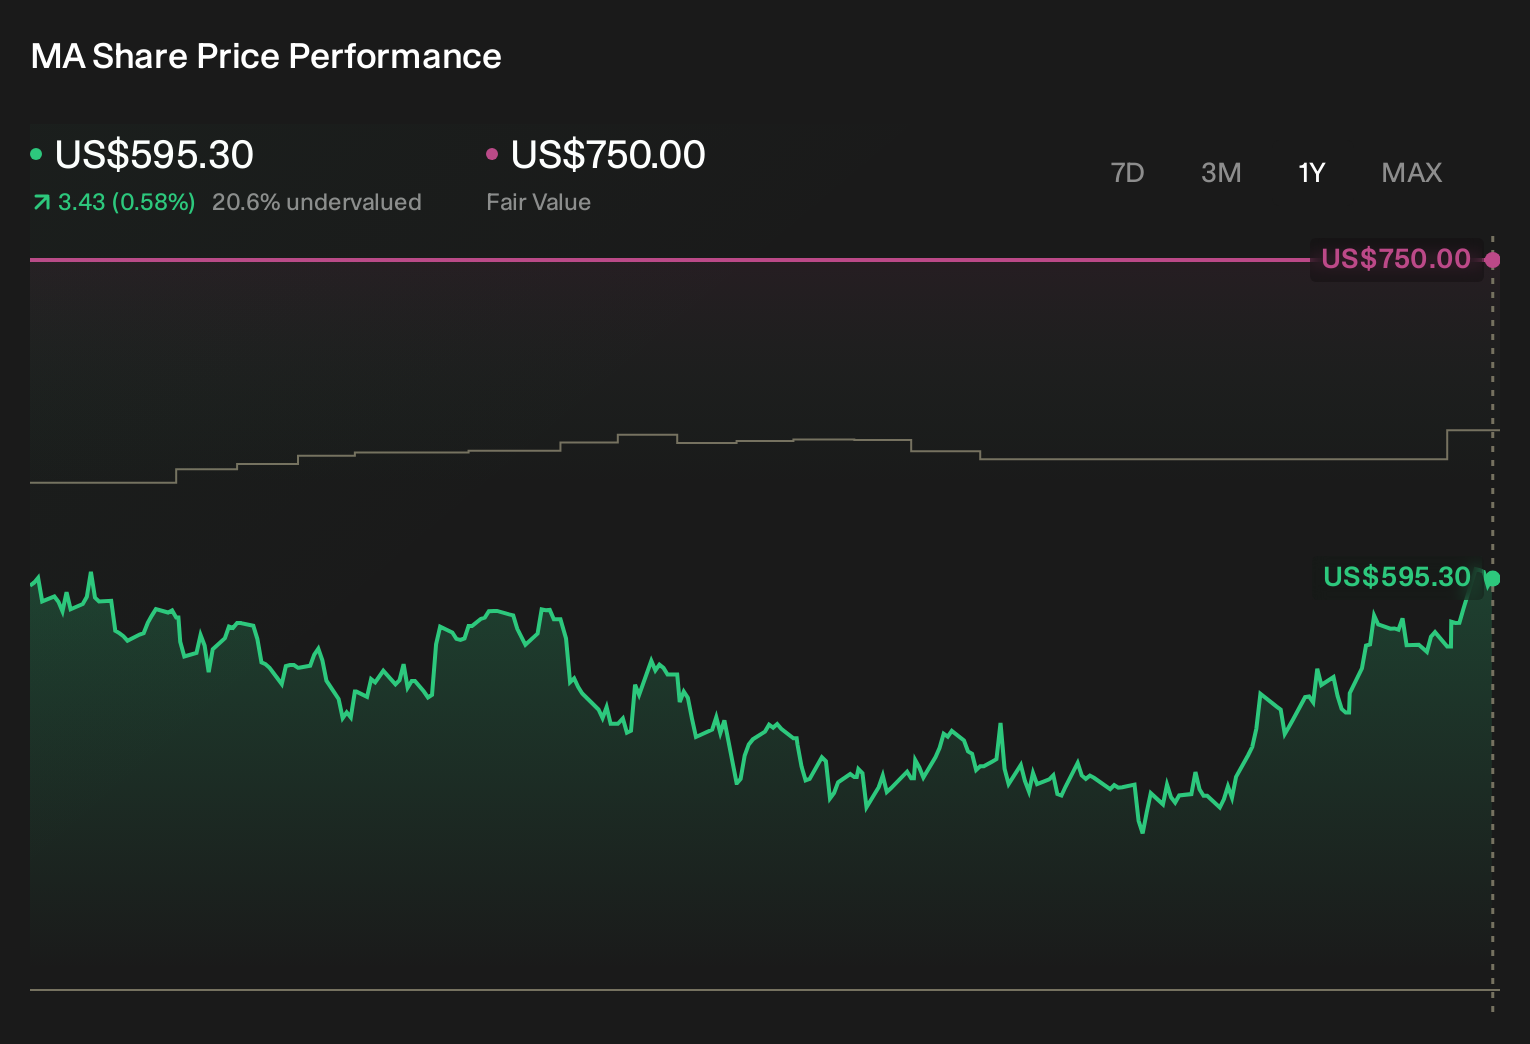Viewport: 1530px width, 1044px height.
Task: Click the MA Share Price Performance title
Action: coord(266,56)
